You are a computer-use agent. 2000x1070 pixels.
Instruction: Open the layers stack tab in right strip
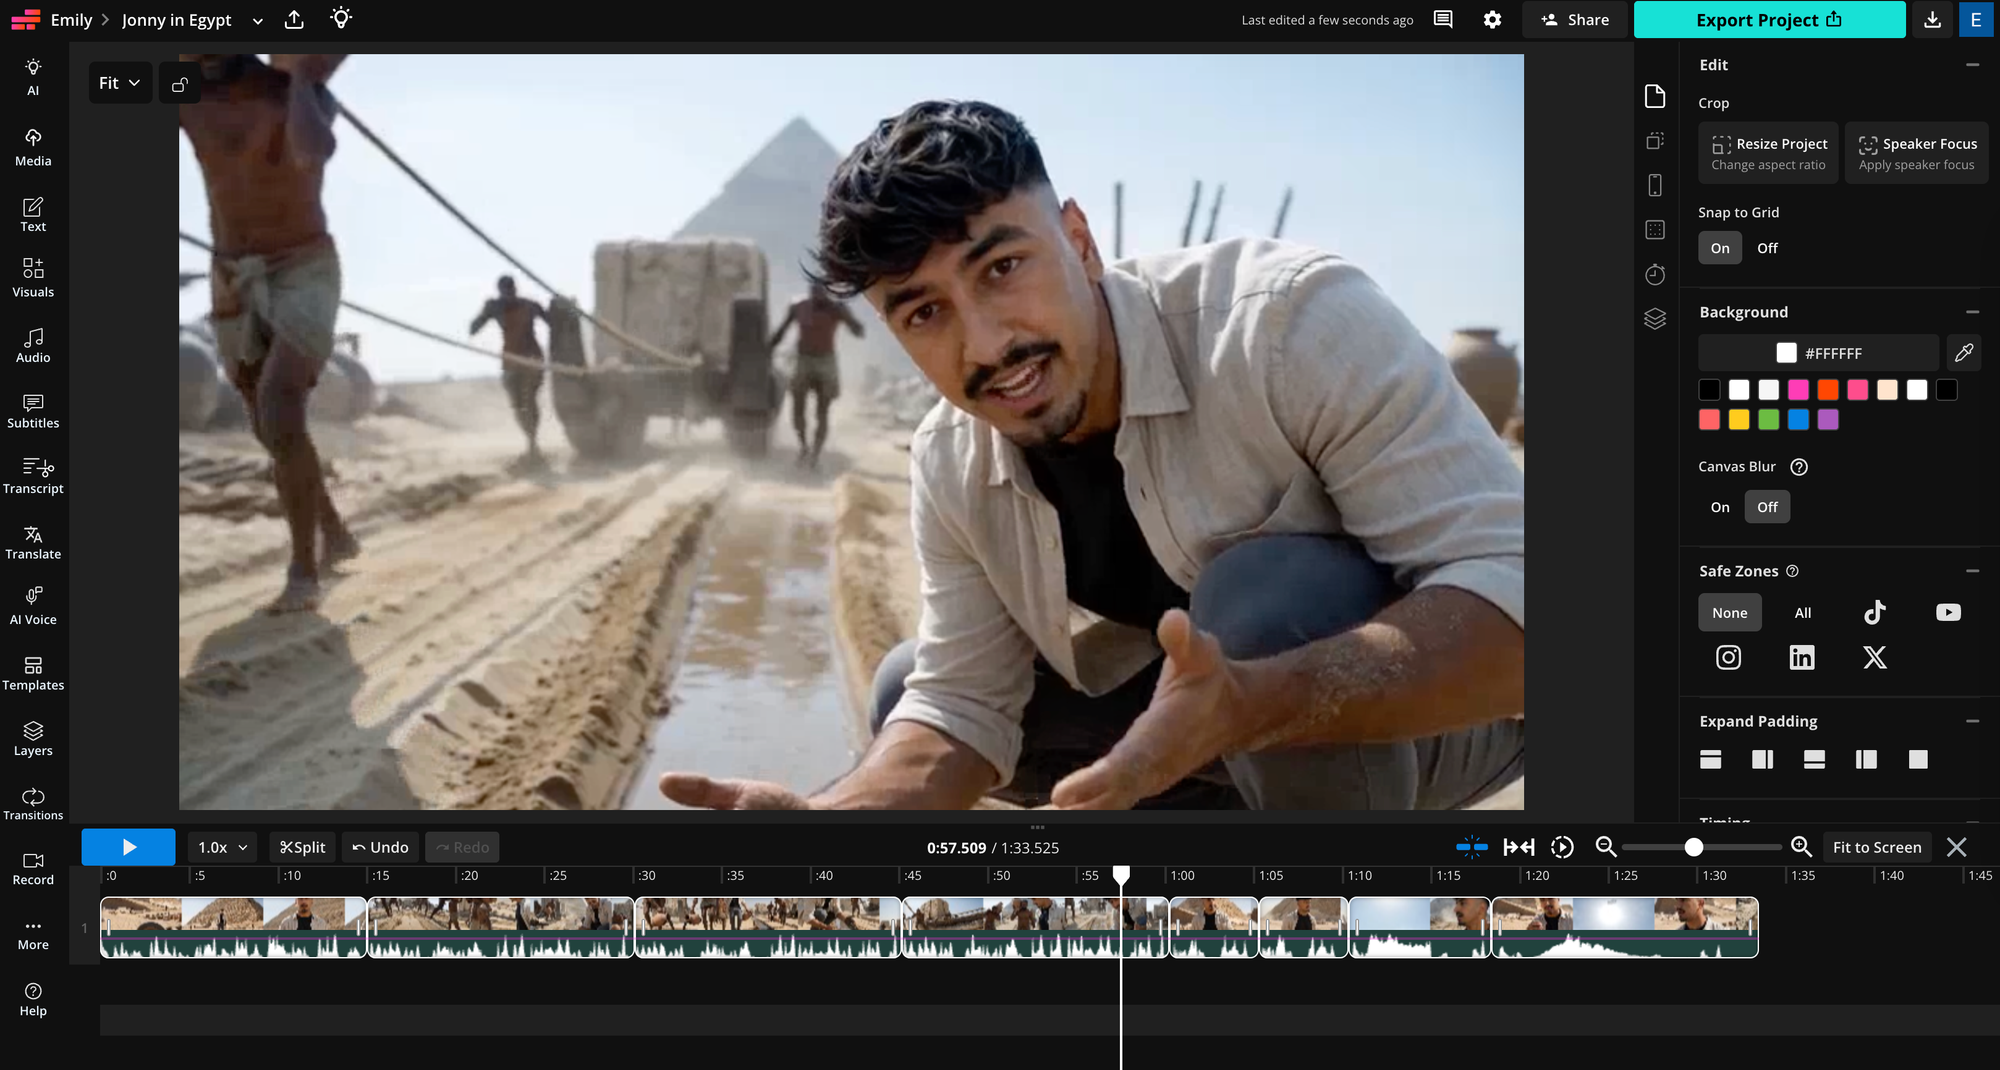coord(1655,319)
